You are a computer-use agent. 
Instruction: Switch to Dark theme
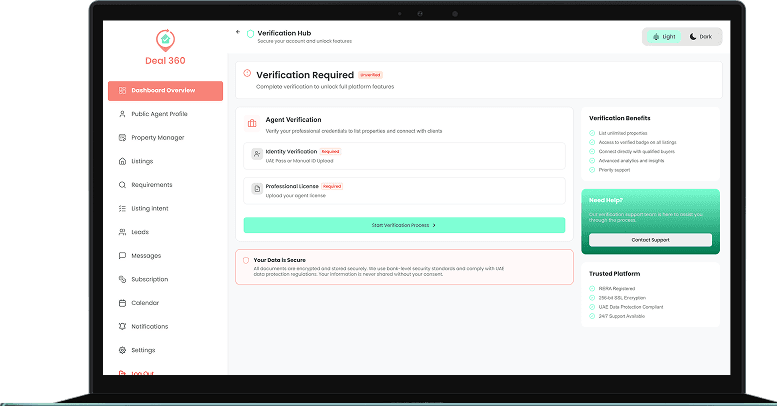pyautogui.click(x=701, y=37)
